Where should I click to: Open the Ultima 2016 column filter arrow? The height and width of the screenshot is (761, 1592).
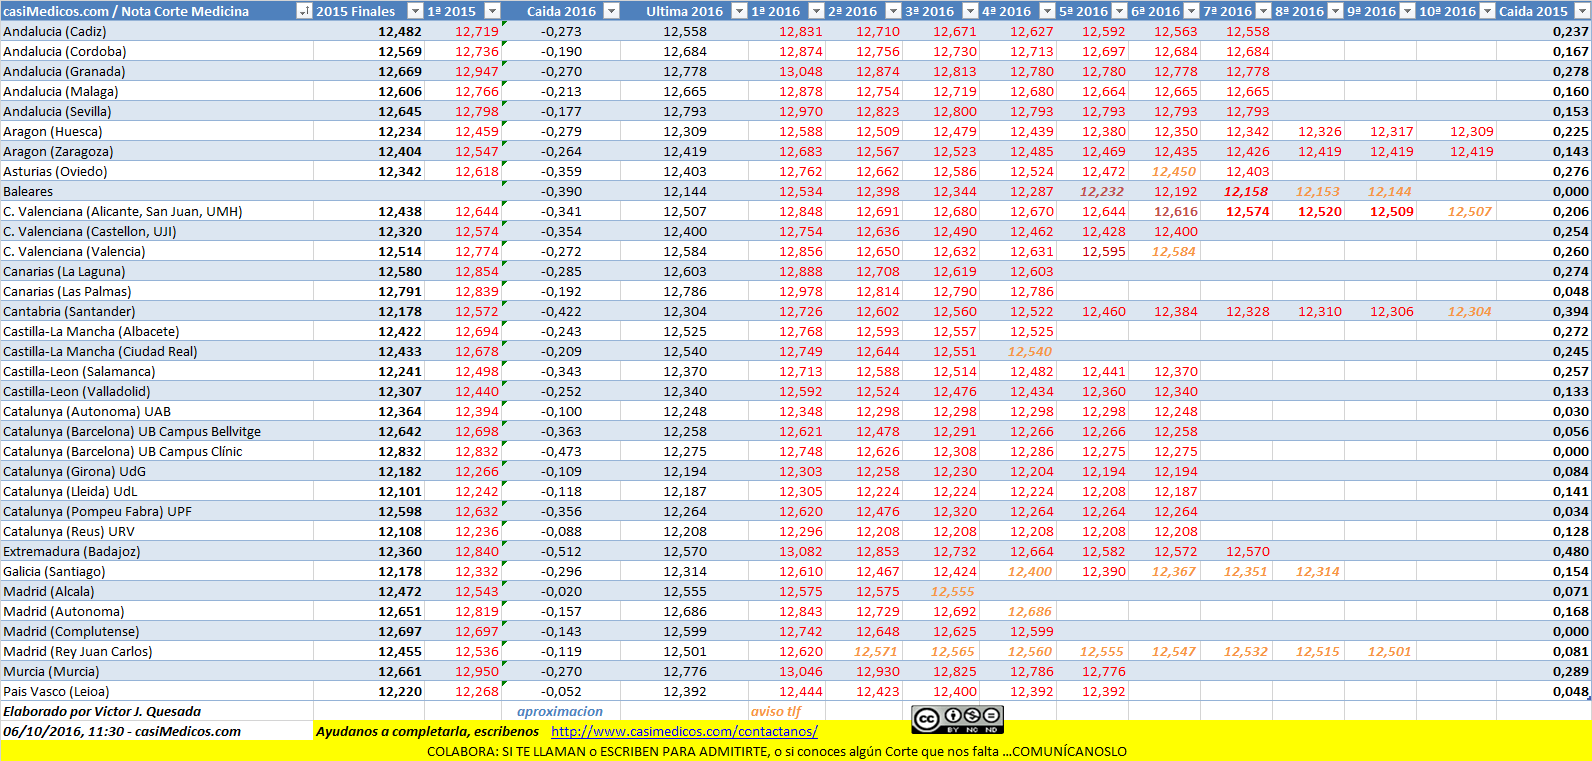tap(740, 11)
